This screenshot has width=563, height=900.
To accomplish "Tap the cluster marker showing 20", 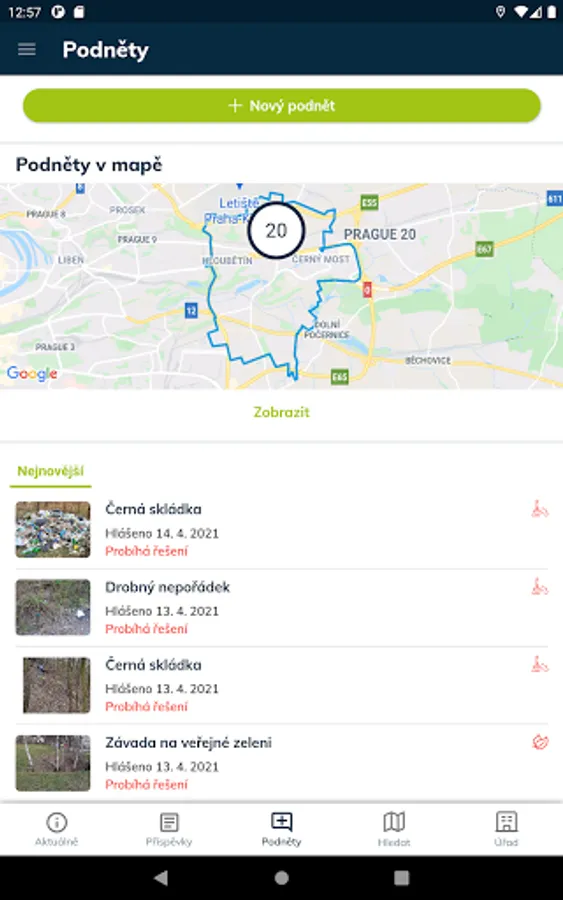I will (x=276, y=230).
